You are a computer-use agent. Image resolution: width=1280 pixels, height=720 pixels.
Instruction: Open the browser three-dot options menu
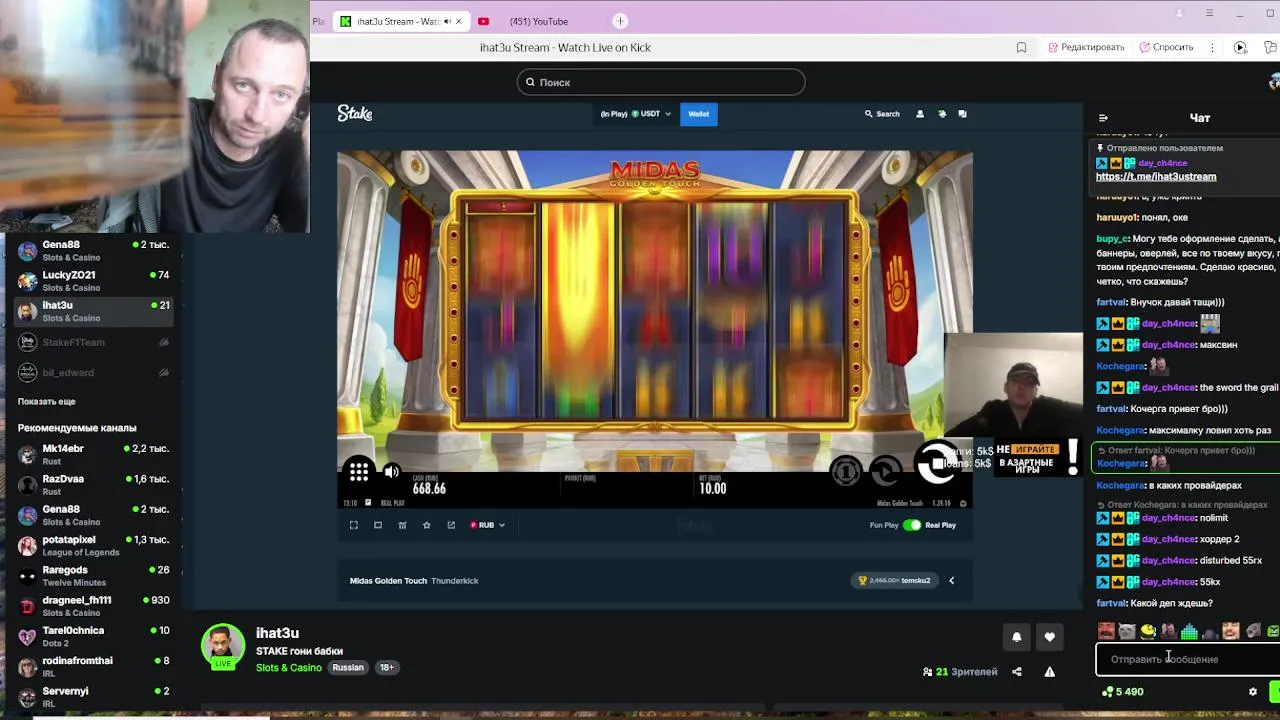1212,47
